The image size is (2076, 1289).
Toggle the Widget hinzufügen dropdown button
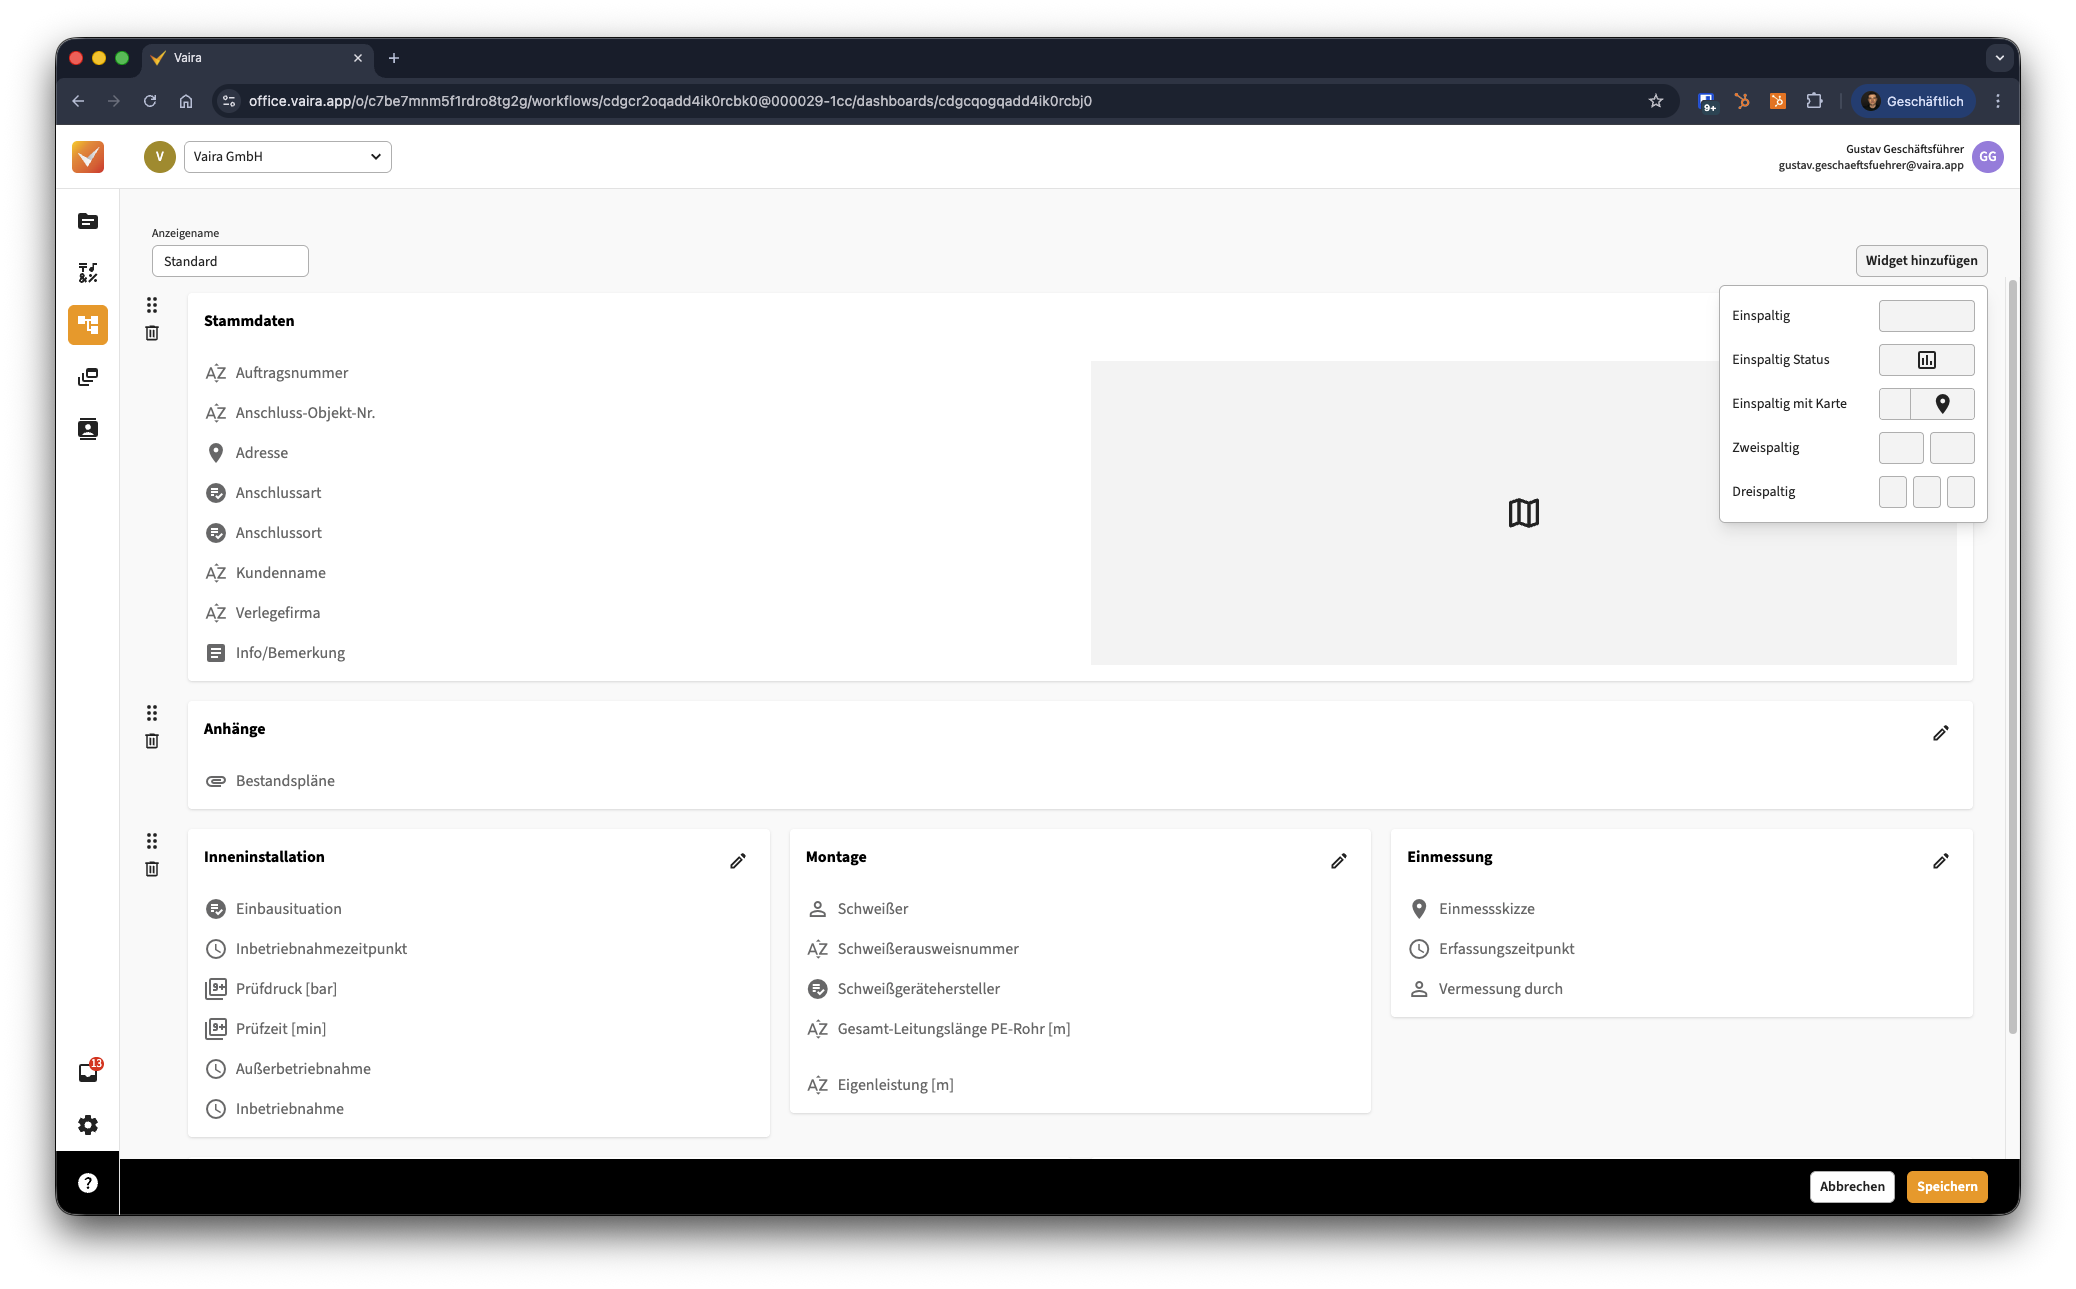coord(1921,261)
